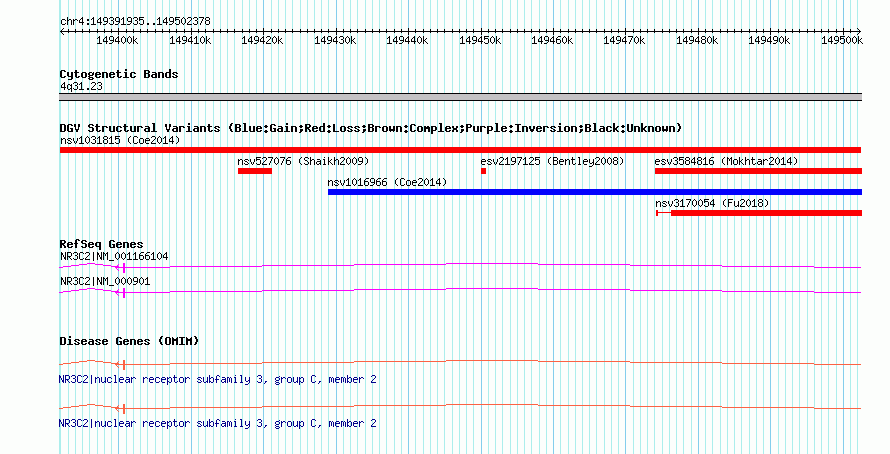
Task: Click the nsv527076 (Shaikh2009) label
Action: (303, 161)
